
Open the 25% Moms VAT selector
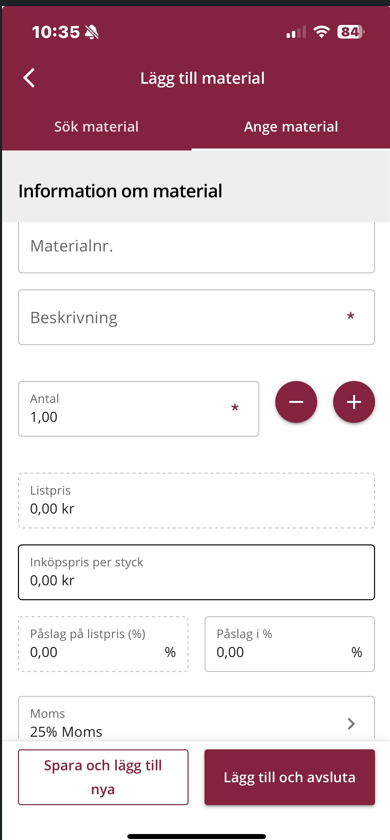click(x=197, y=719)
